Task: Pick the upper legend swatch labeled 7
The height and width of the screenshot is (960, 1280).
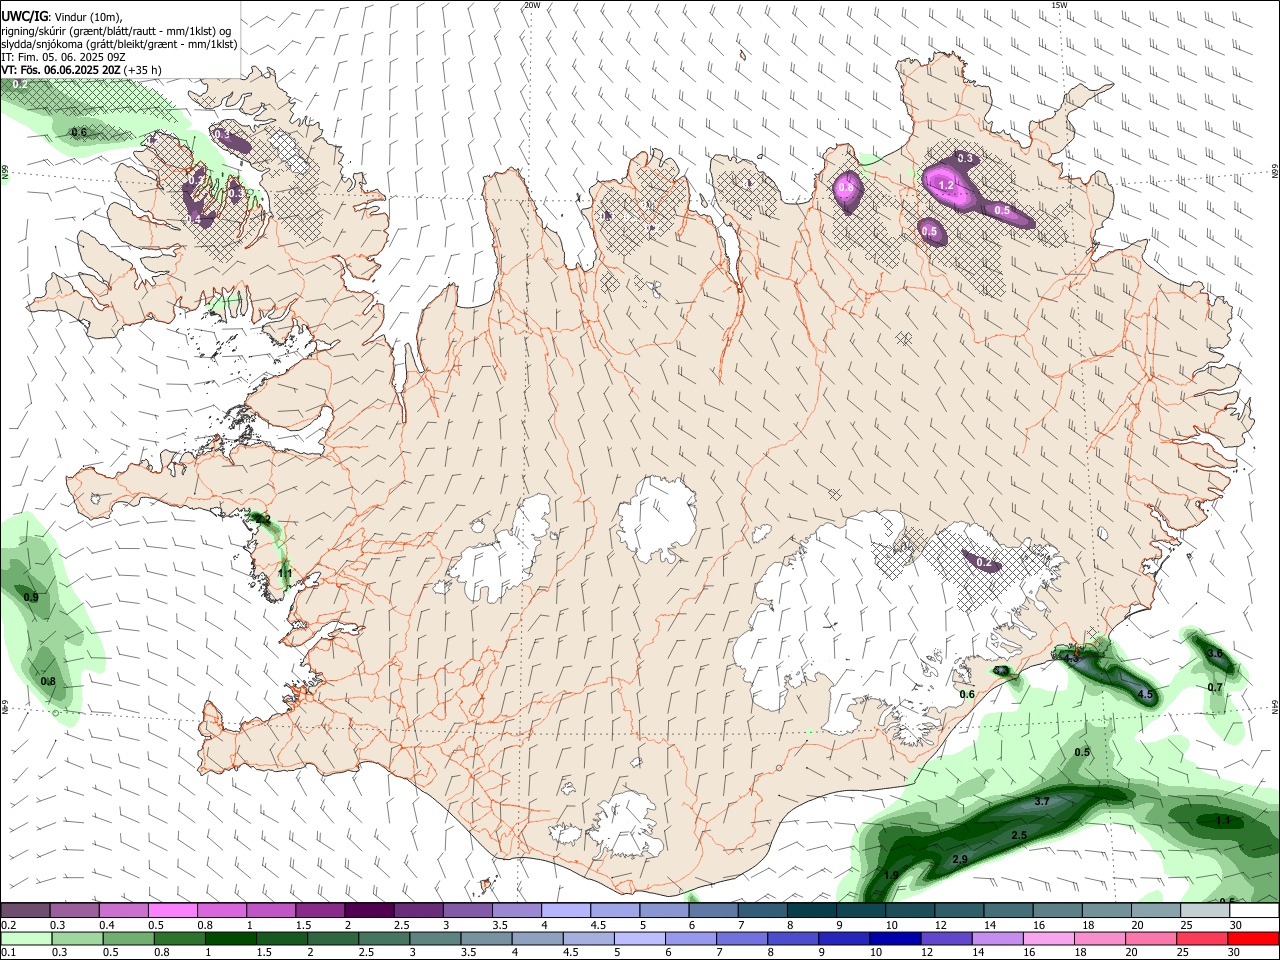Action: click(761, 910)
